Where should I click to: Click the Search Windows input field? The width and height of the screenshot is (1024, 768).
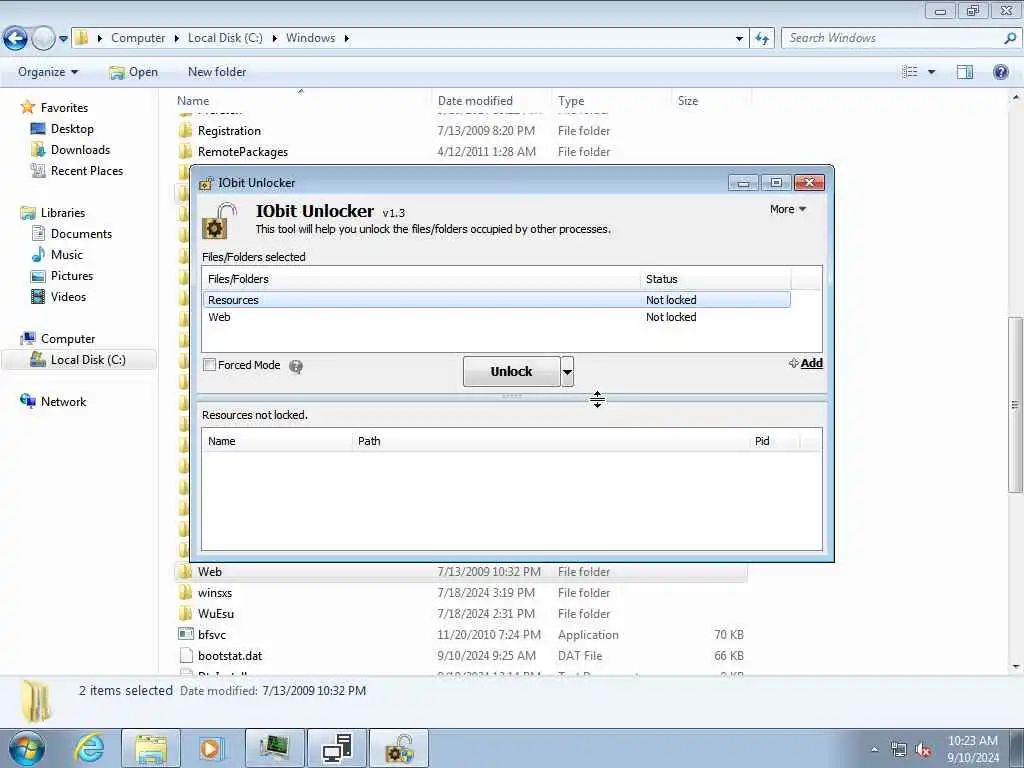click(x=892, y=39)
